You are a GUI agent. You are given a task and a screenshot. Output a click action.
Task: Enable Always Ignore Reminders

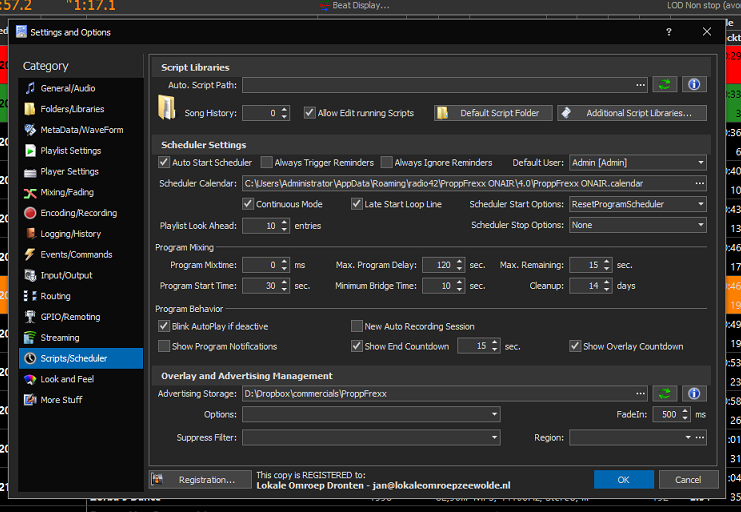coord(387,162)
